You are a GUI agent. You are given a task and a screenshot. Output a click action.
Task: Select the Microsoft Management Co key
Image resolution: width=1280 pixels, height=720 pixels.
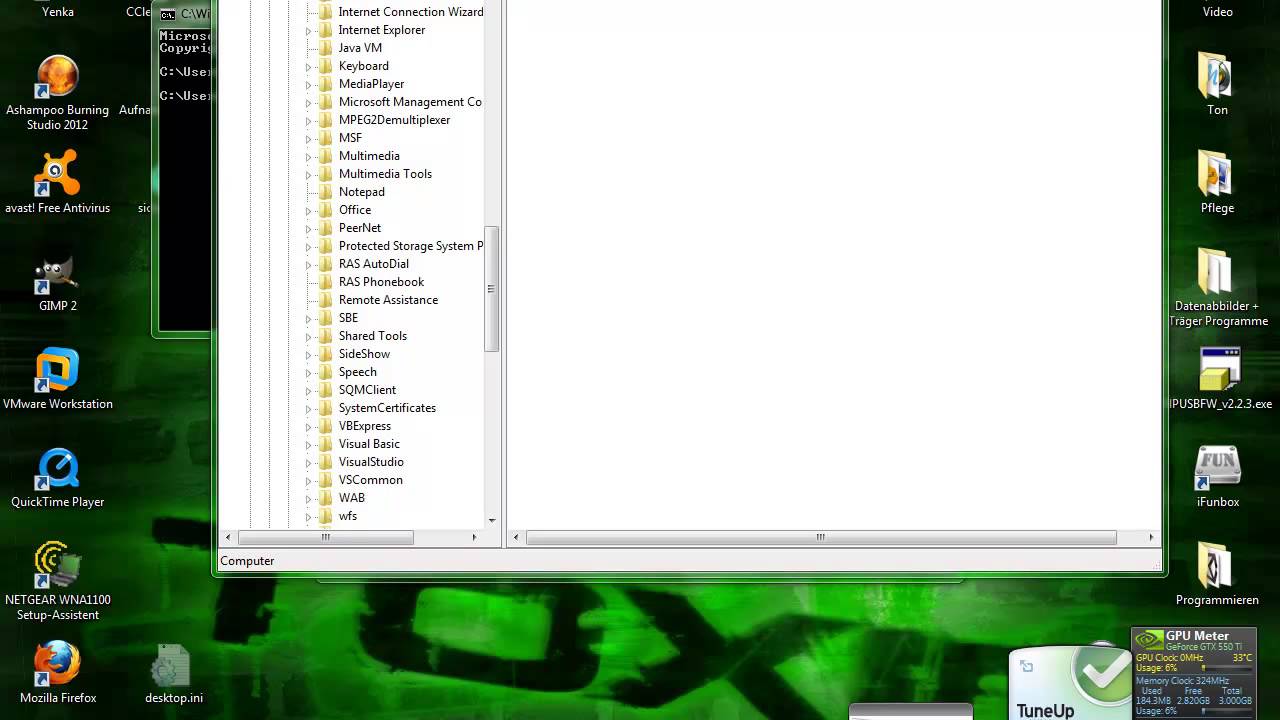click(x=410, y=102)
